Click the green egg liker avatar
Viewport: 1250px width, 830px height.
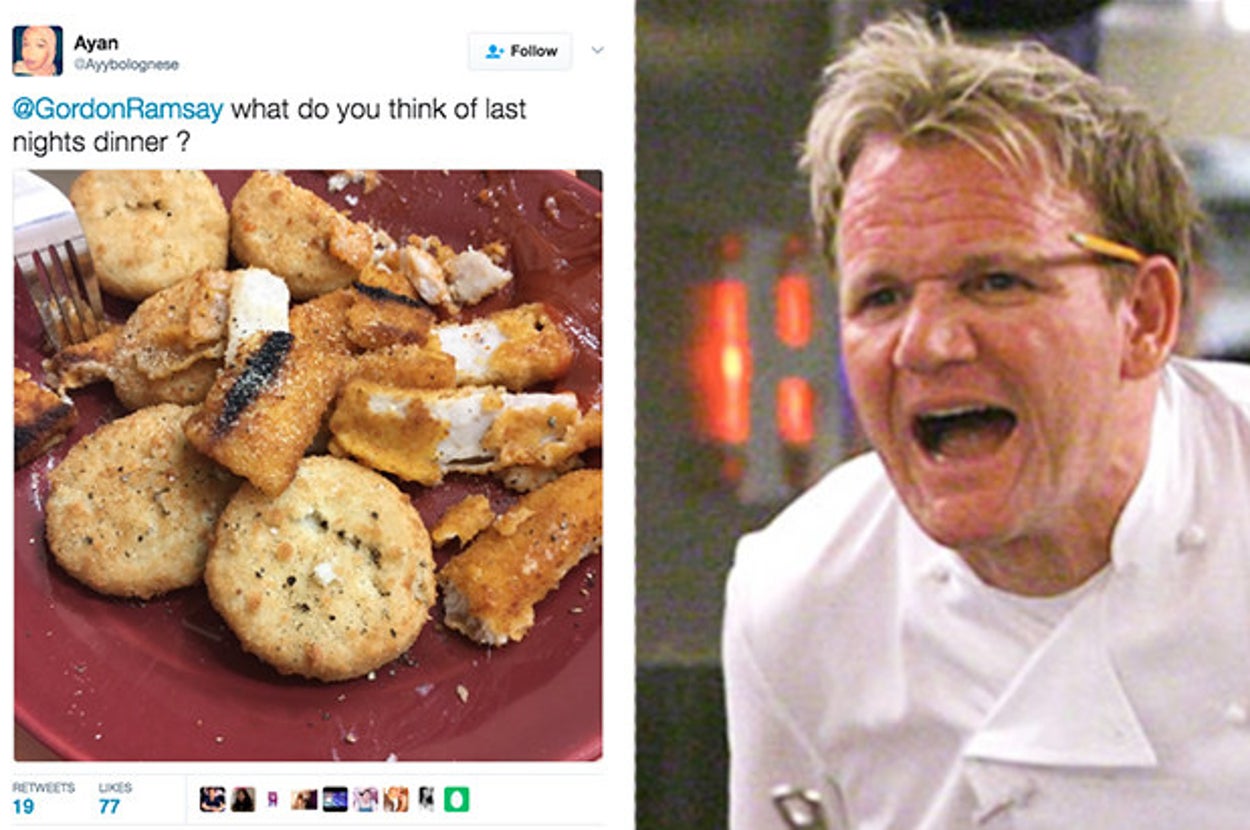pos(456,799)
